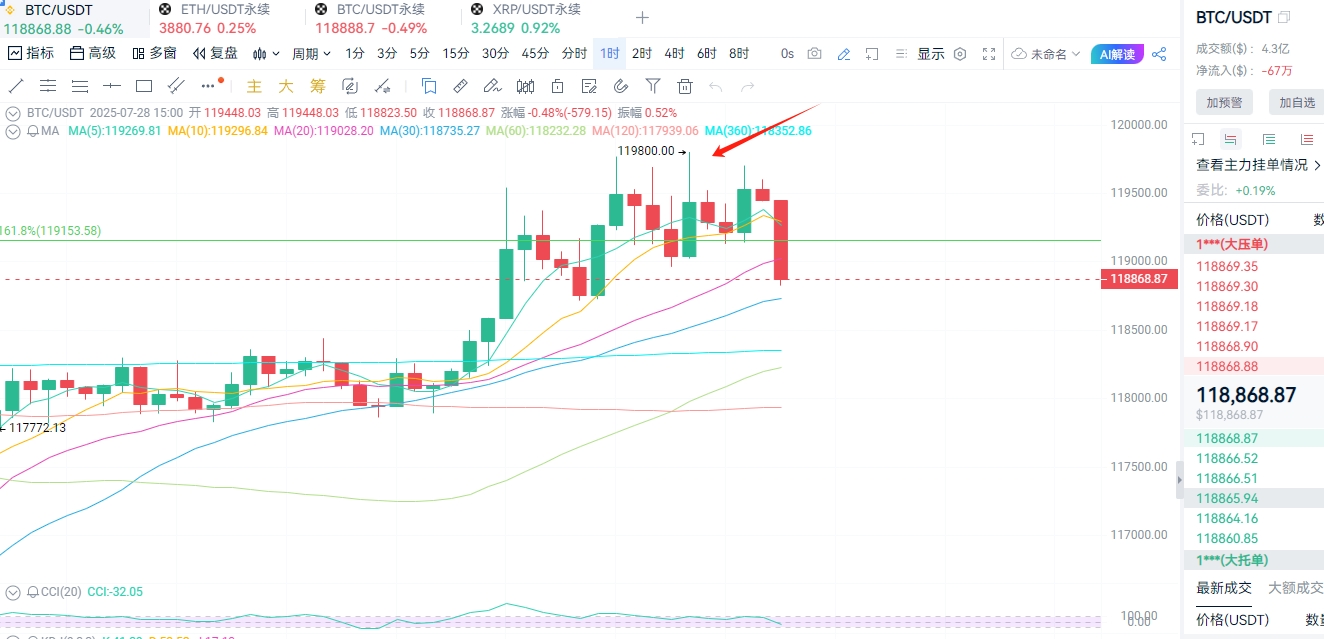The image size is (1324, 639).
Task: Select the brush pen drawing tool
Action: coord(492,86)
